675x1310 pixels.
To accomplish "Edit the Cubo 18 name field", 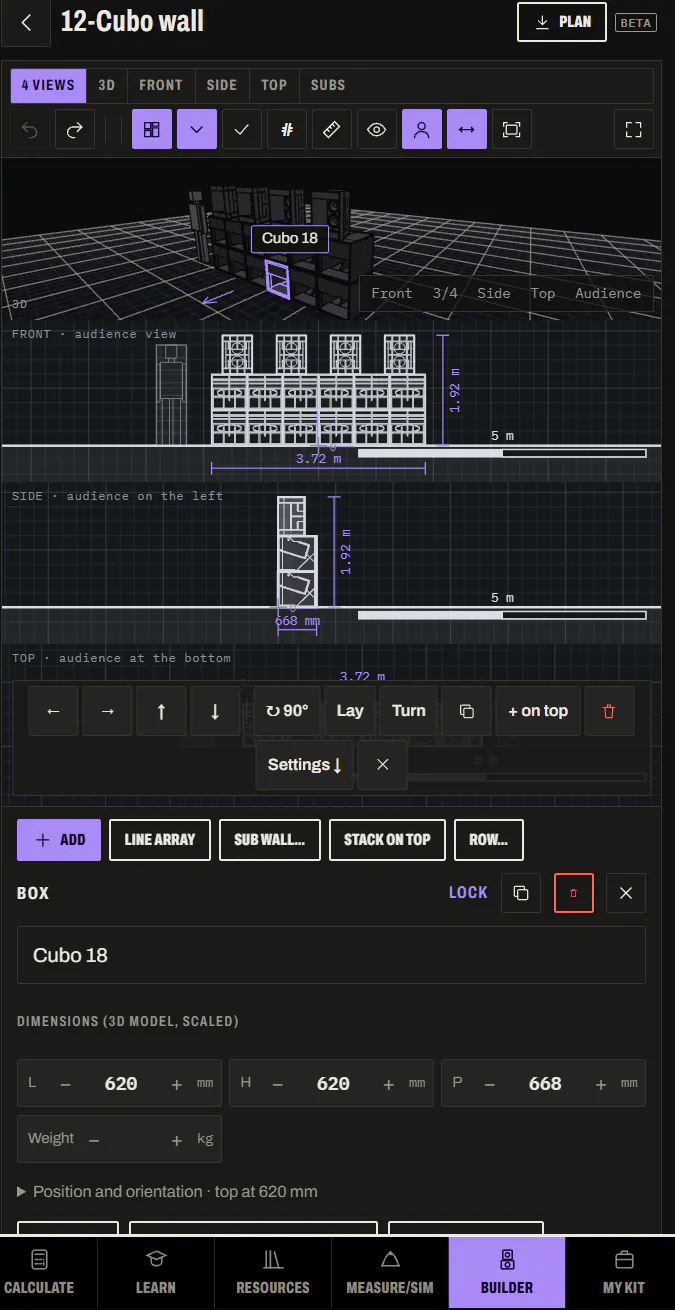I will point(331,955).
